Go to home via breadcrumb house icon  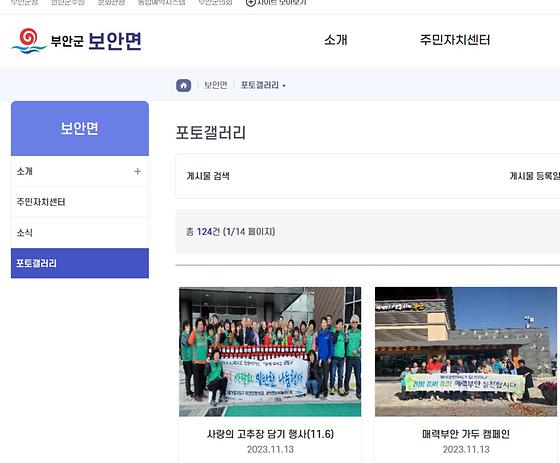pyautogui.click(x=184, y=85)
